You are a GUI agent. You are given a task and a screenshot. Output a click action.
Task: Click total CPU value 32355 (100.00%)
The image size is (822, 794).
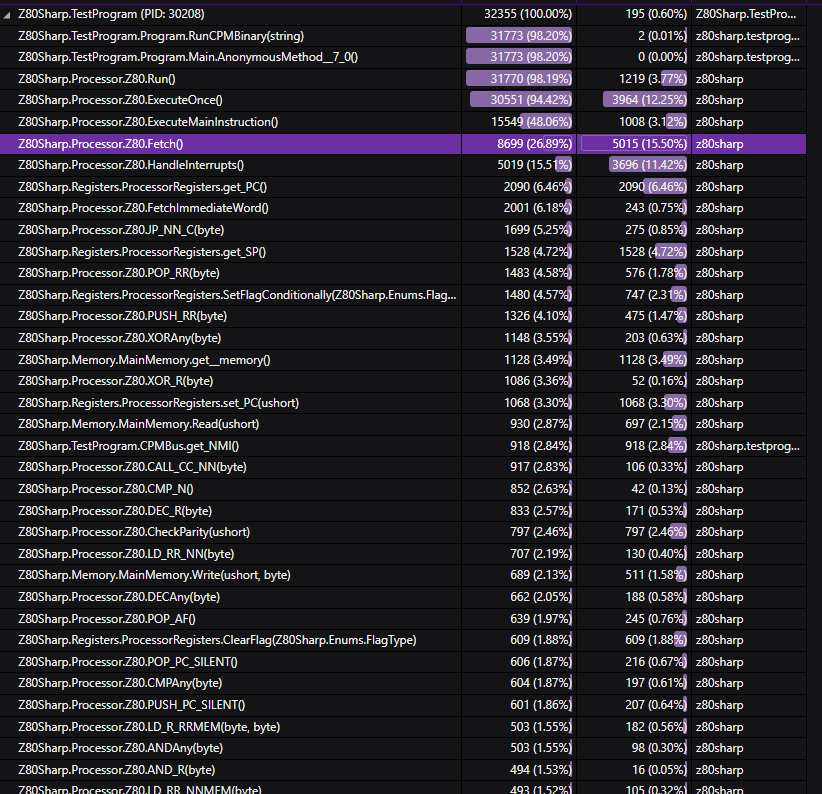[x=527, y=14]
